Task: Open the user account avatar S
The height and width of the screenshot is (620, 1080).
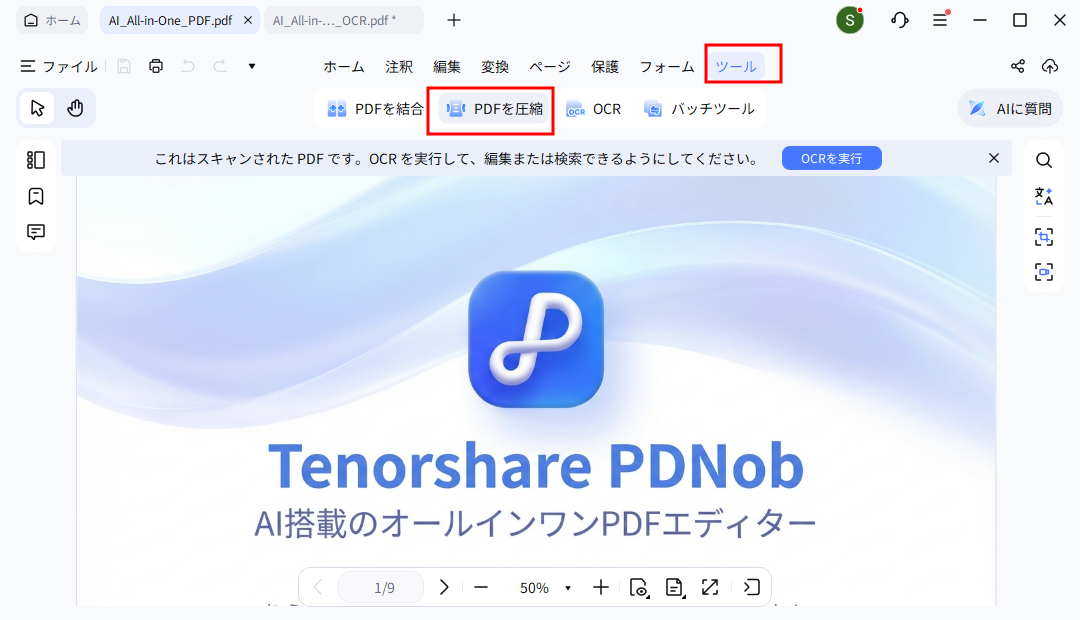Action: pos(849,21)
